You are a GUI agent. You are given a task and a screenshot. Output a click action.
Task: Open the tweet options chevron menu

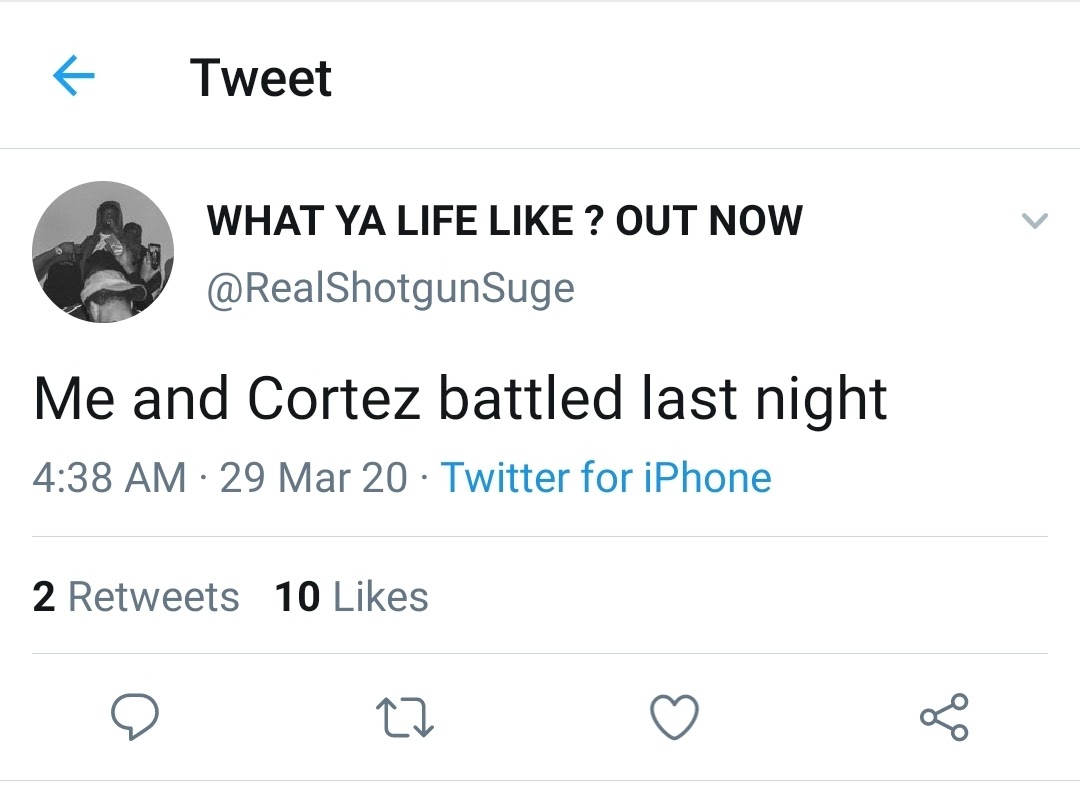coord(1035,221)
